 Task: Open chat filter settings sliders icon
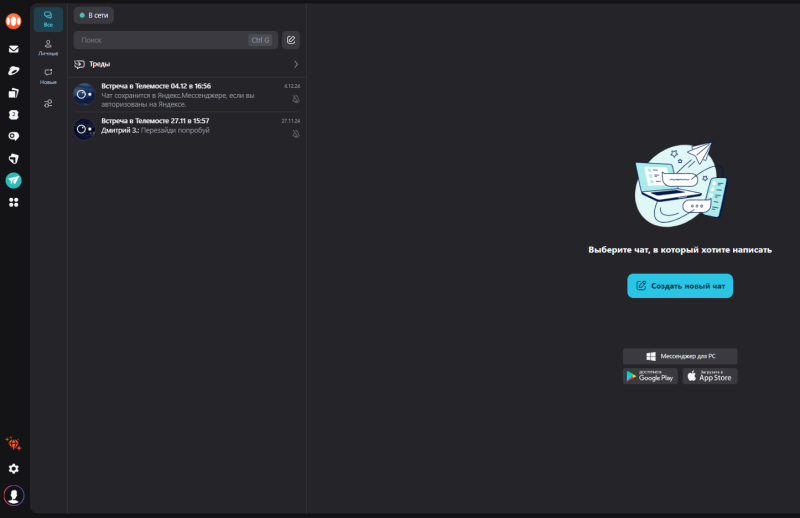[48, 103]
